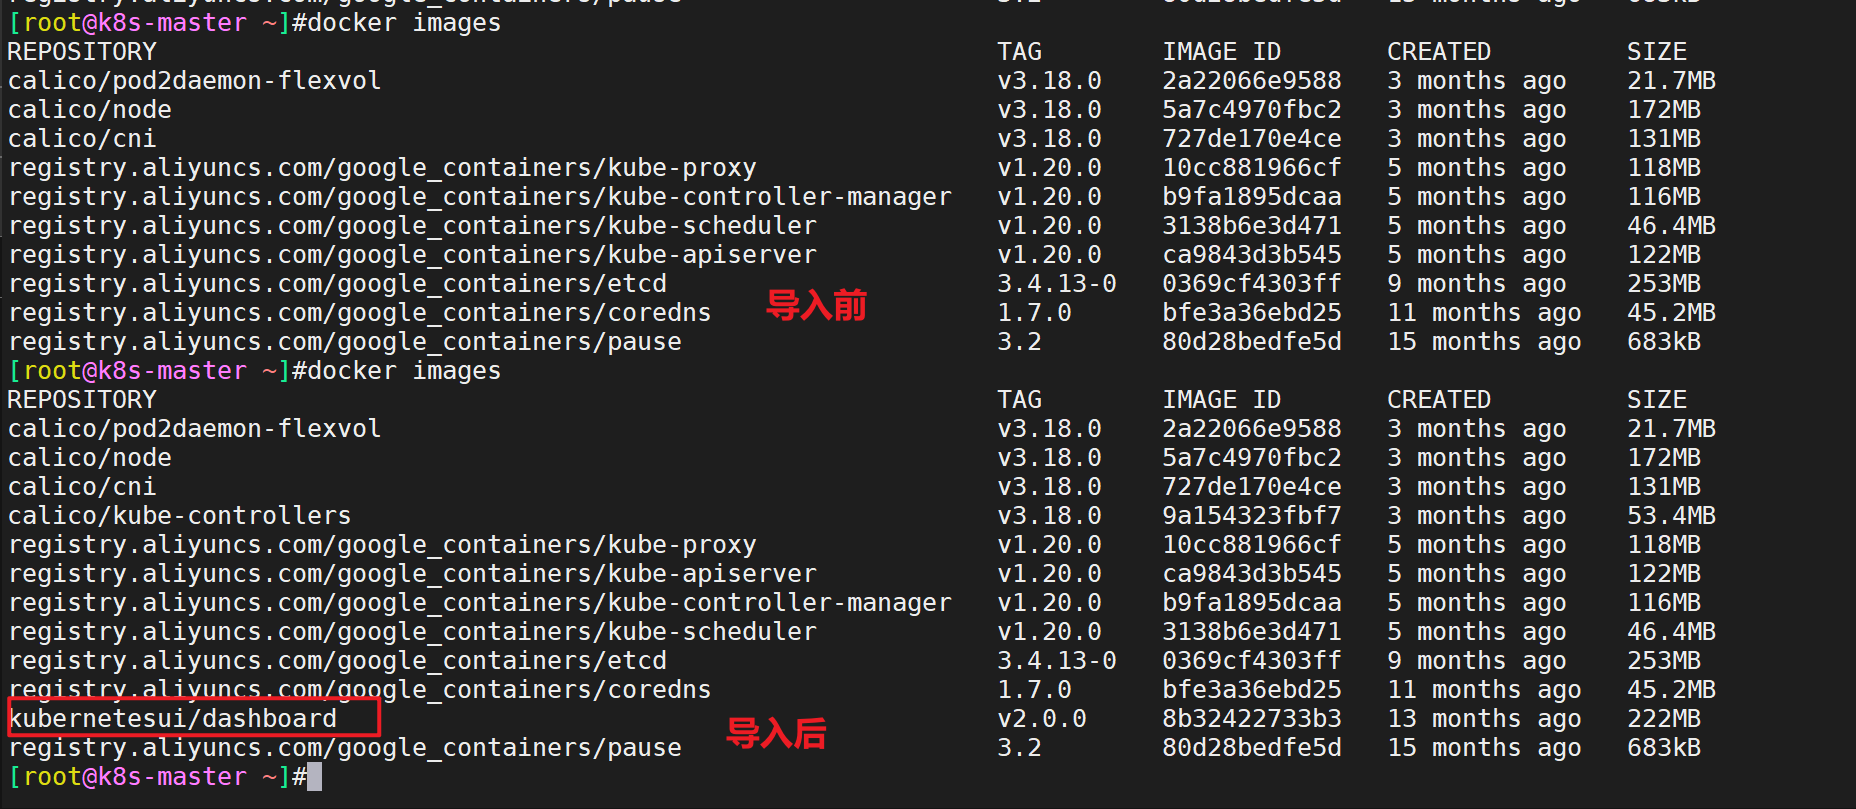Click image ID 9a154323fbf7

tap(1252, 515)
